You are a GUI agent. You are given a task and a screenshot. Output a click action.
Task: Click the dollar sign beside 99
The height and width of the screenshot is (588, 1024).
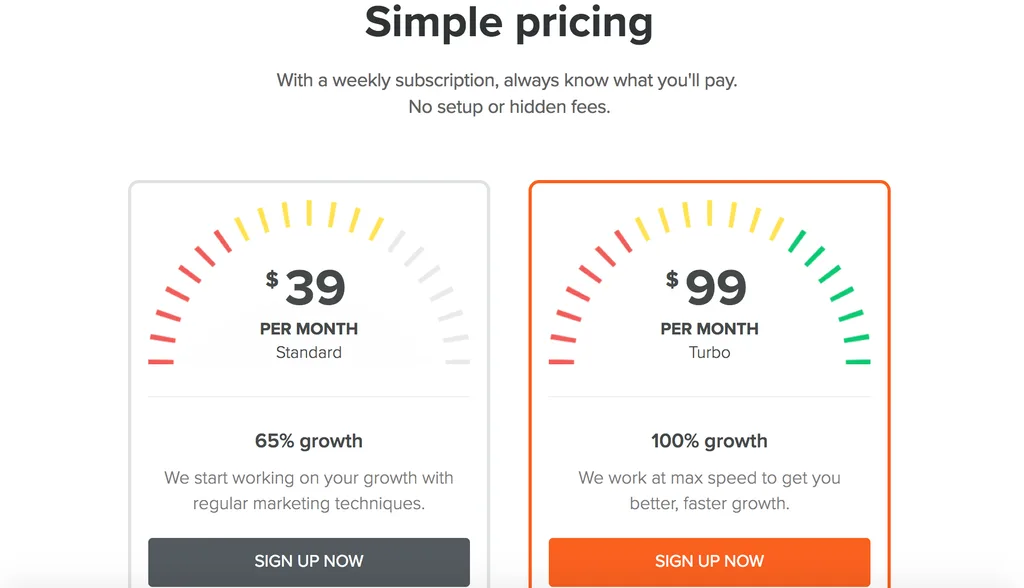[672, 280]
